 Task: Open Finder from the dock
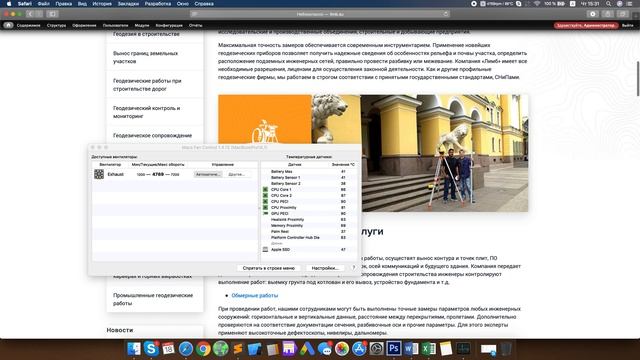coord(134,349)
